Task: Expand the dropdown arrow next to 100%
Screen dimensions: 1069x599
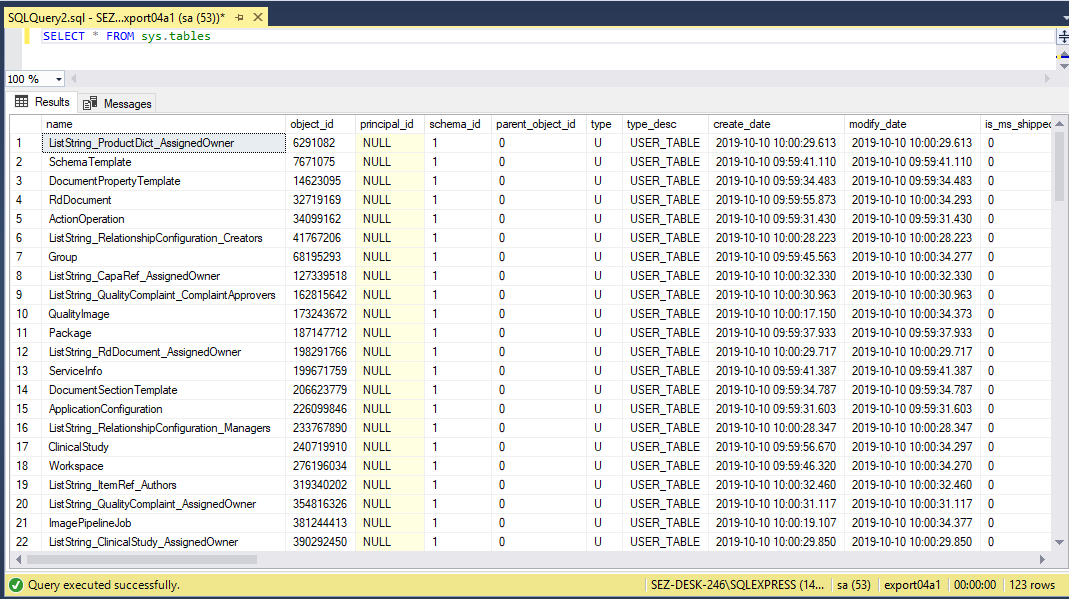Action: pos(58,77)
